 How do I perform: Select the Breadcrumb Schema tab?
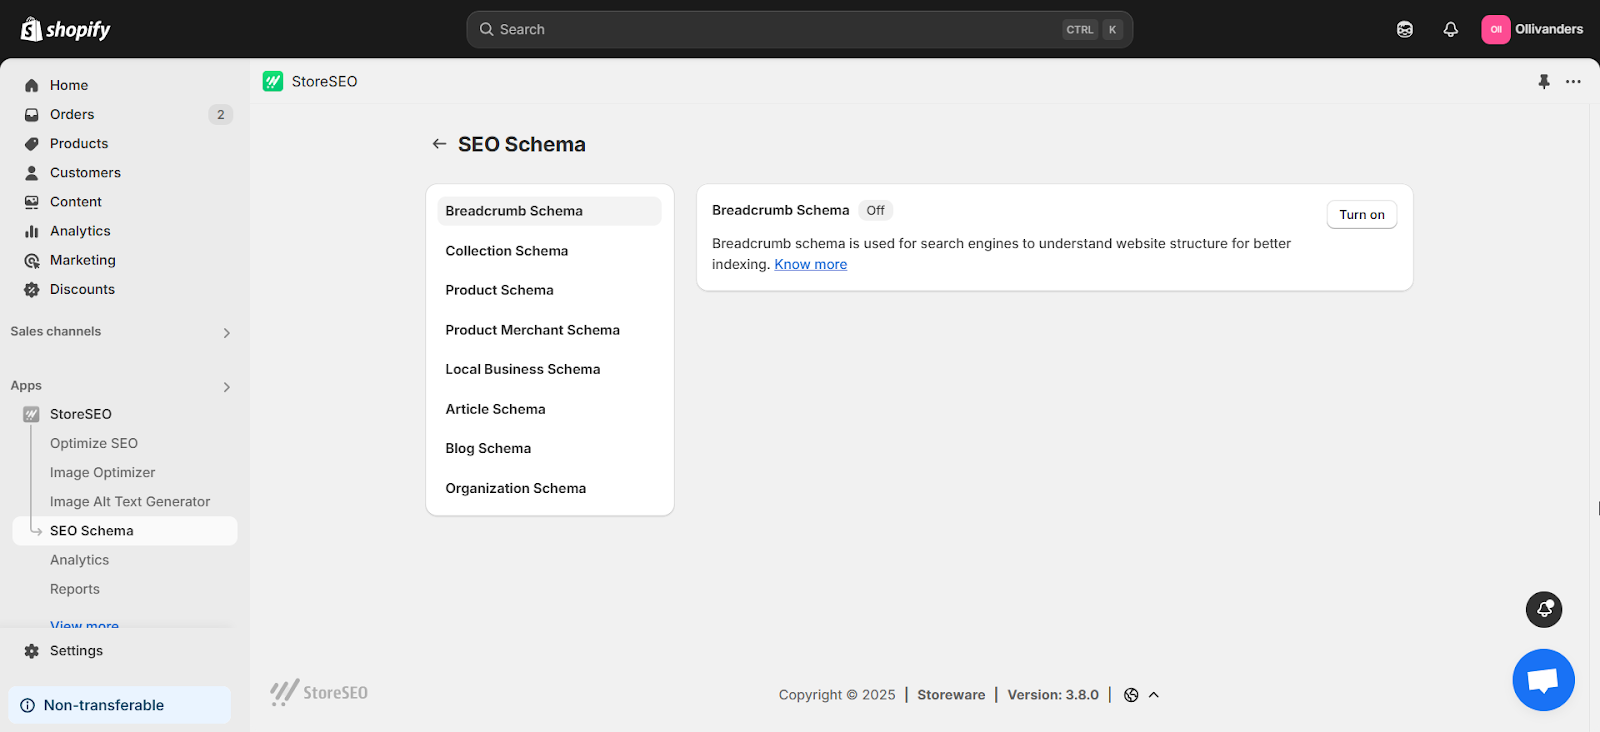click(x=549, y=211)
